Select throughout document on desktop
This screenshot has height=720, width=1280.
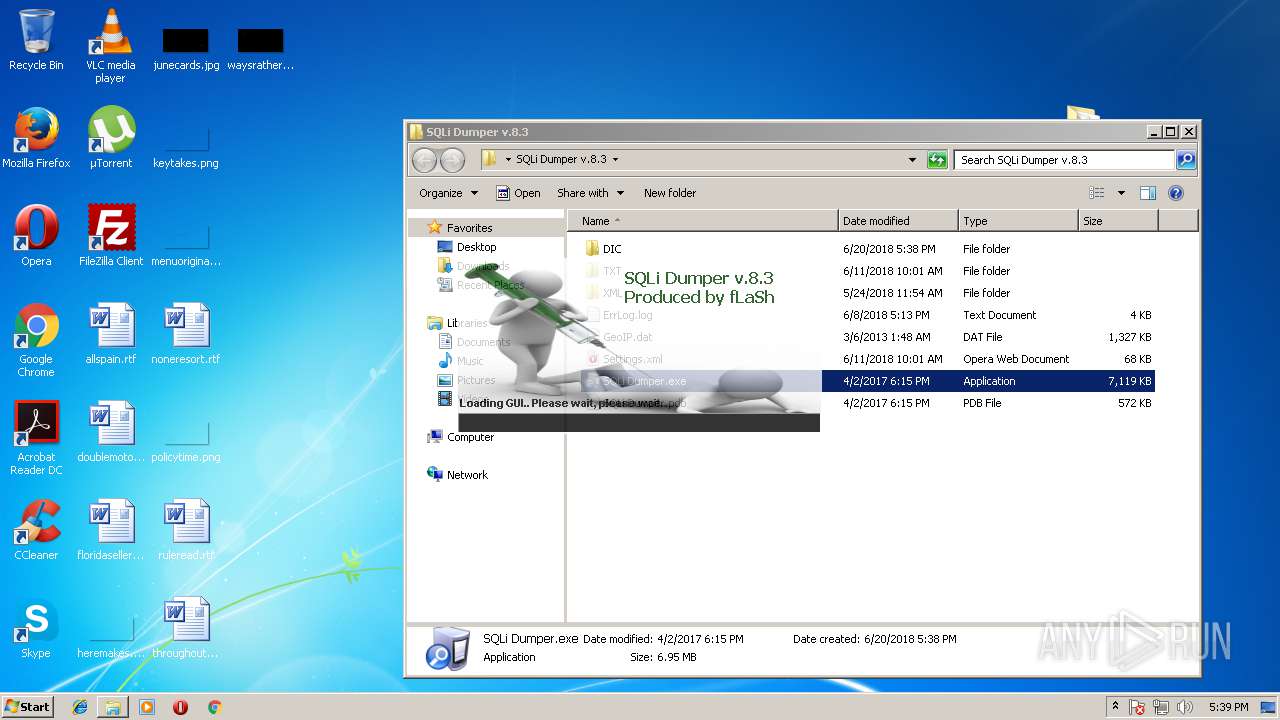pyautogui.click(x=185, y=628)
